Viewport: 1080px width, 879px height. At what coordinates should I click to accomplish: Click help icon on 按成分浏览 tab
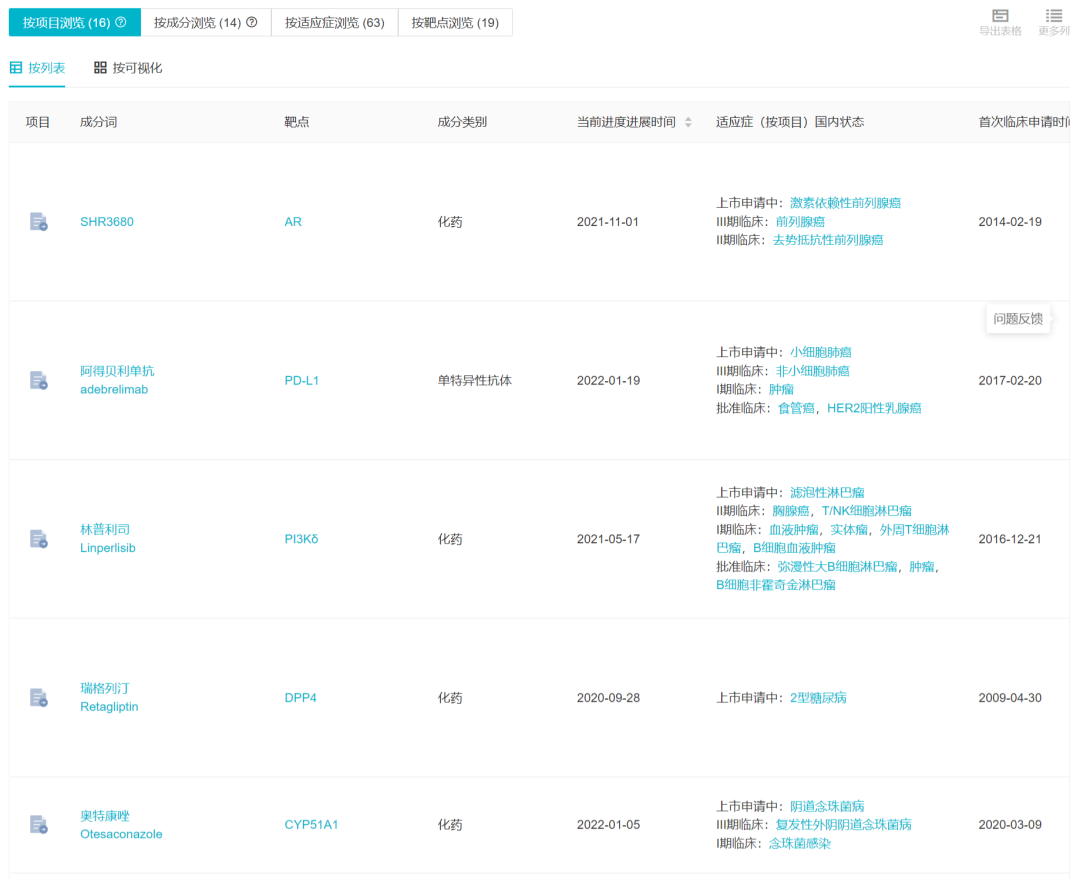[x=252, y=22]
